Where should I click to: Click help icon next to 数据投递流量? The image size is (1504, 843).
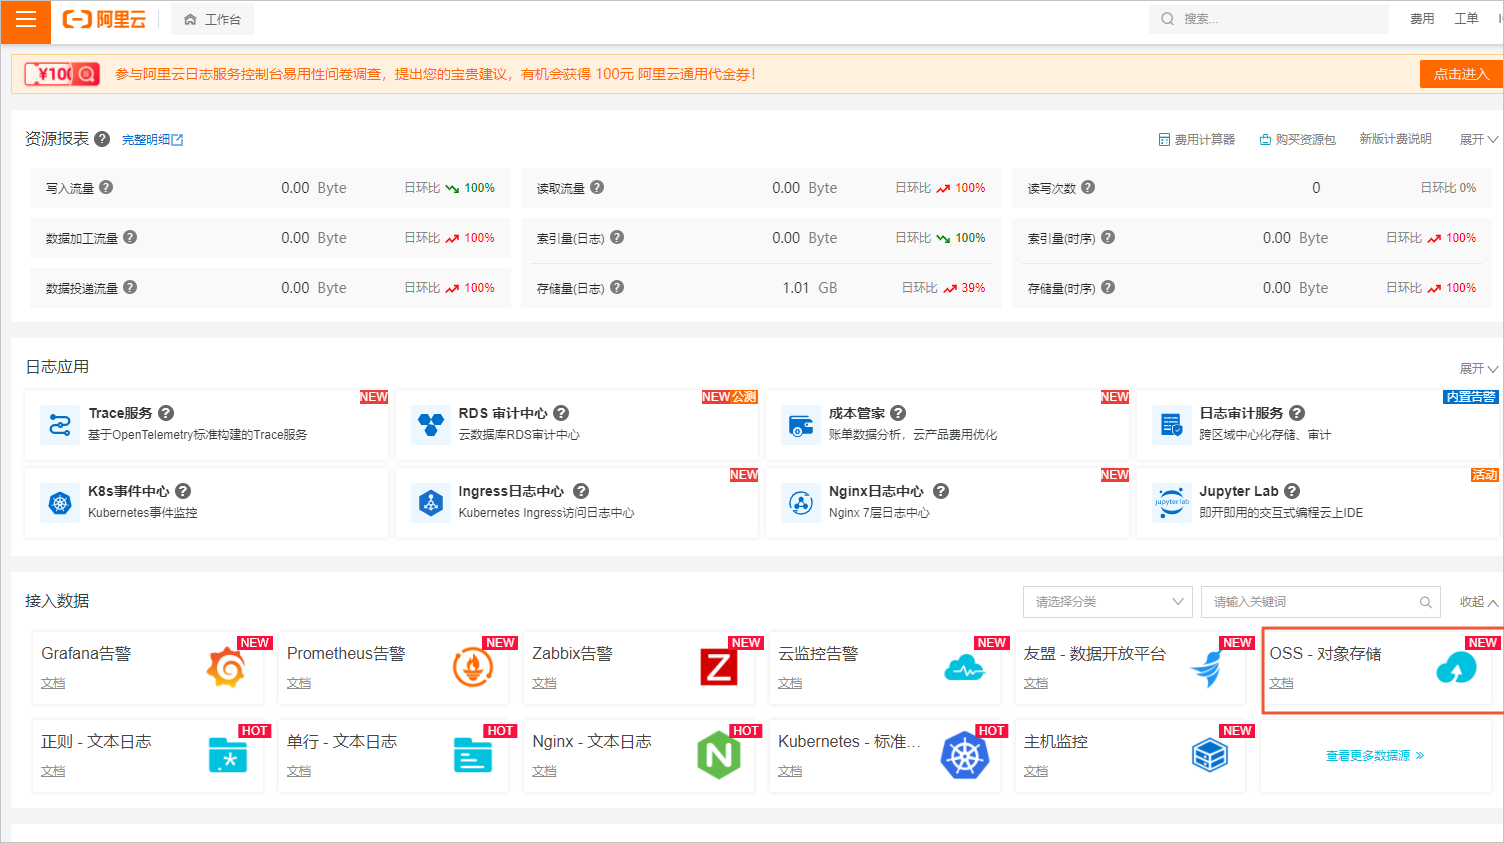click(130, 287)
